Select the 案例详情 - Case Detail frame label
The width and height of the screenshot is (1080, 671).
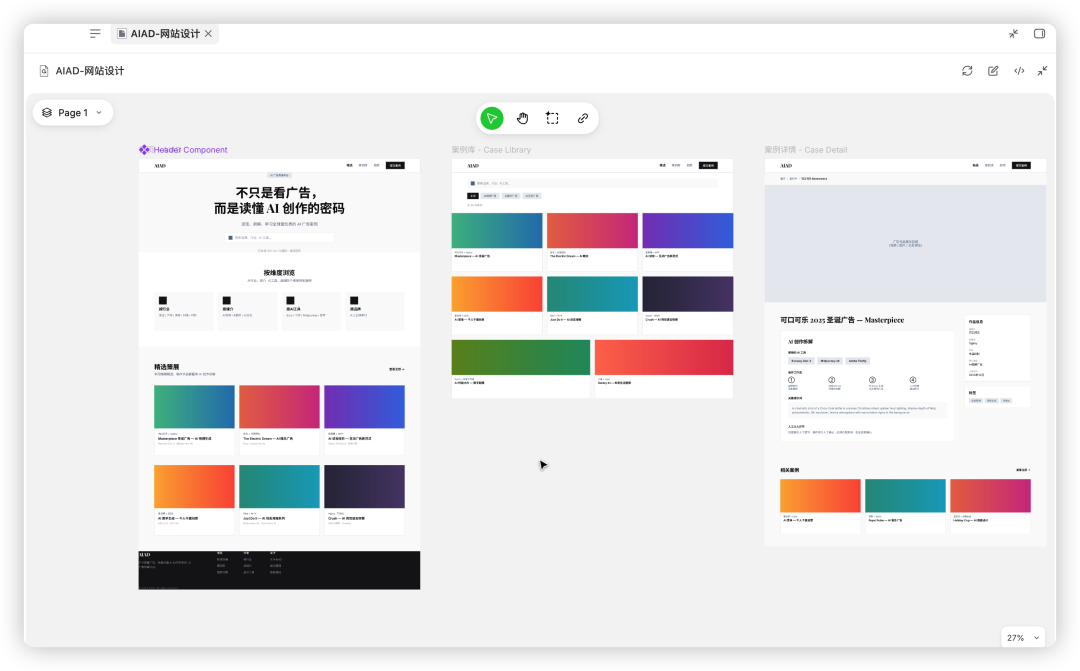click(x=806, y=149)
